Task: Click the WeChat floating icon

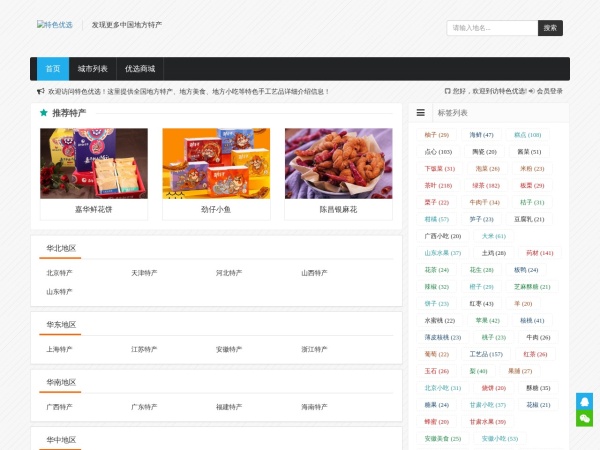Action: pos(585,418)
